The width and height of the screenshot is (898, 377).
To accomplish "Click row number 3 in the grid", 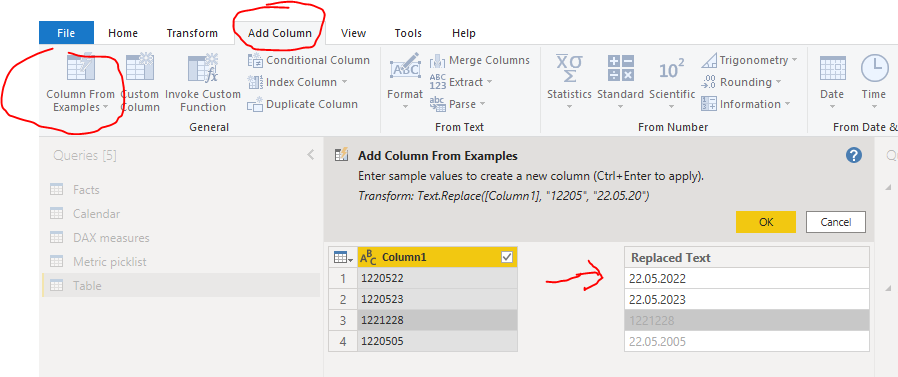I will (x=343, y=320).
